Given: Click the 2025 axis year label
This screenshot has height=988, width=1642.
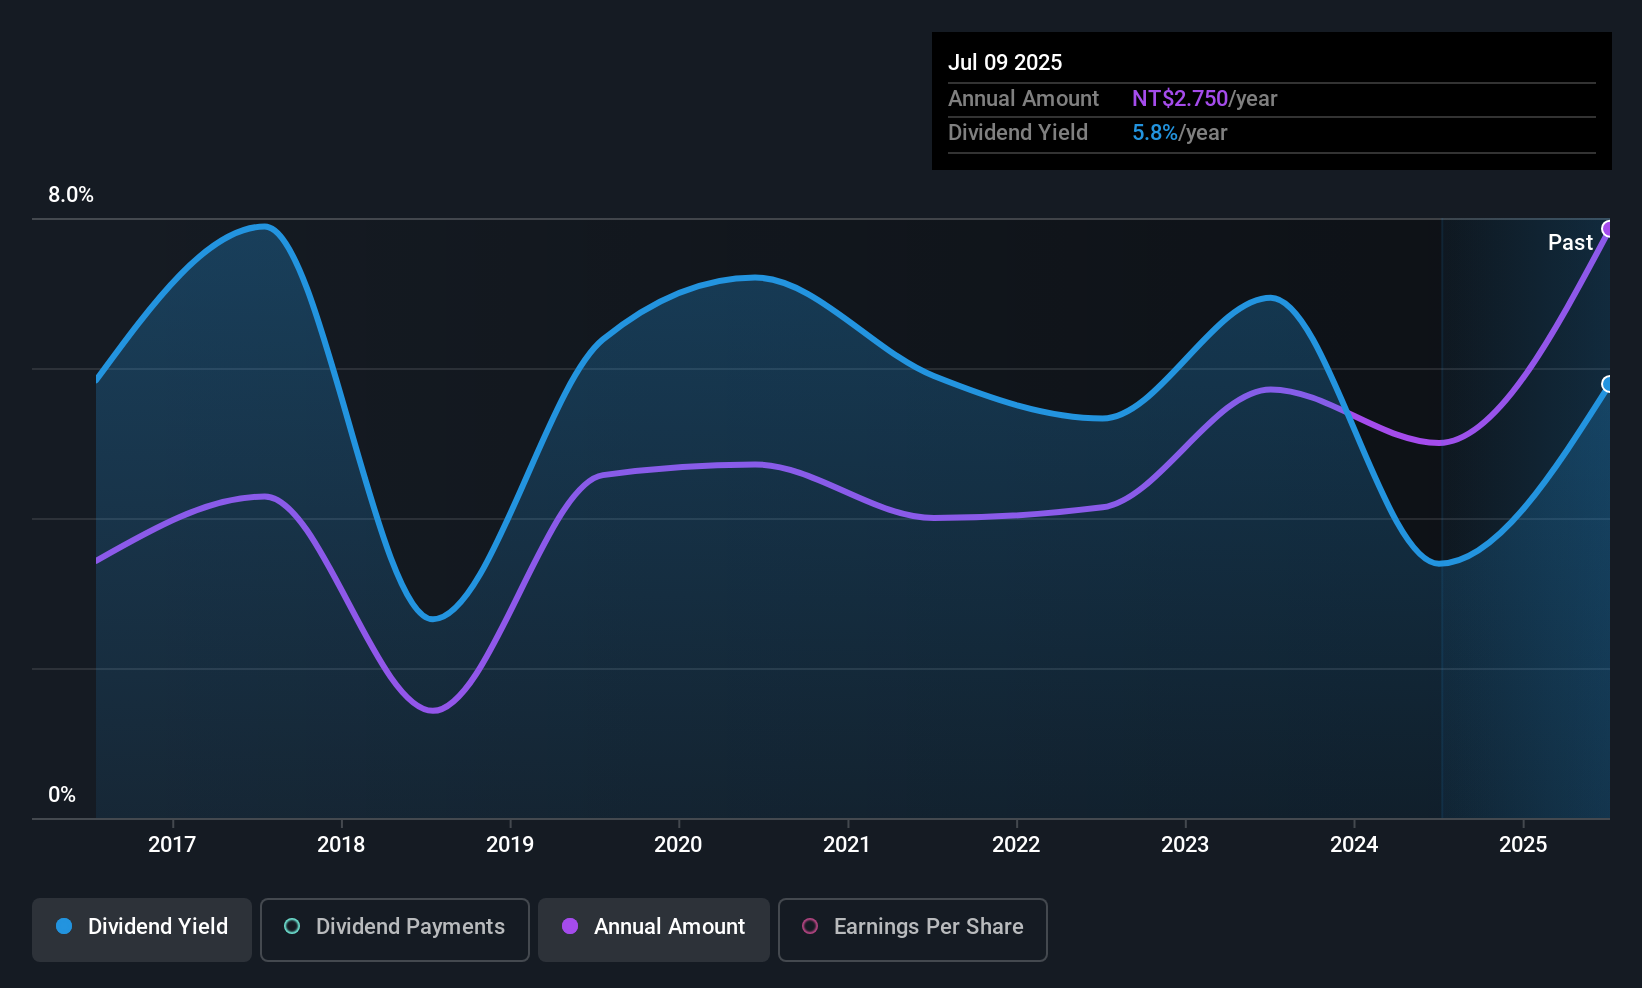Looking at the screenshot, I should coord(1524,844).
